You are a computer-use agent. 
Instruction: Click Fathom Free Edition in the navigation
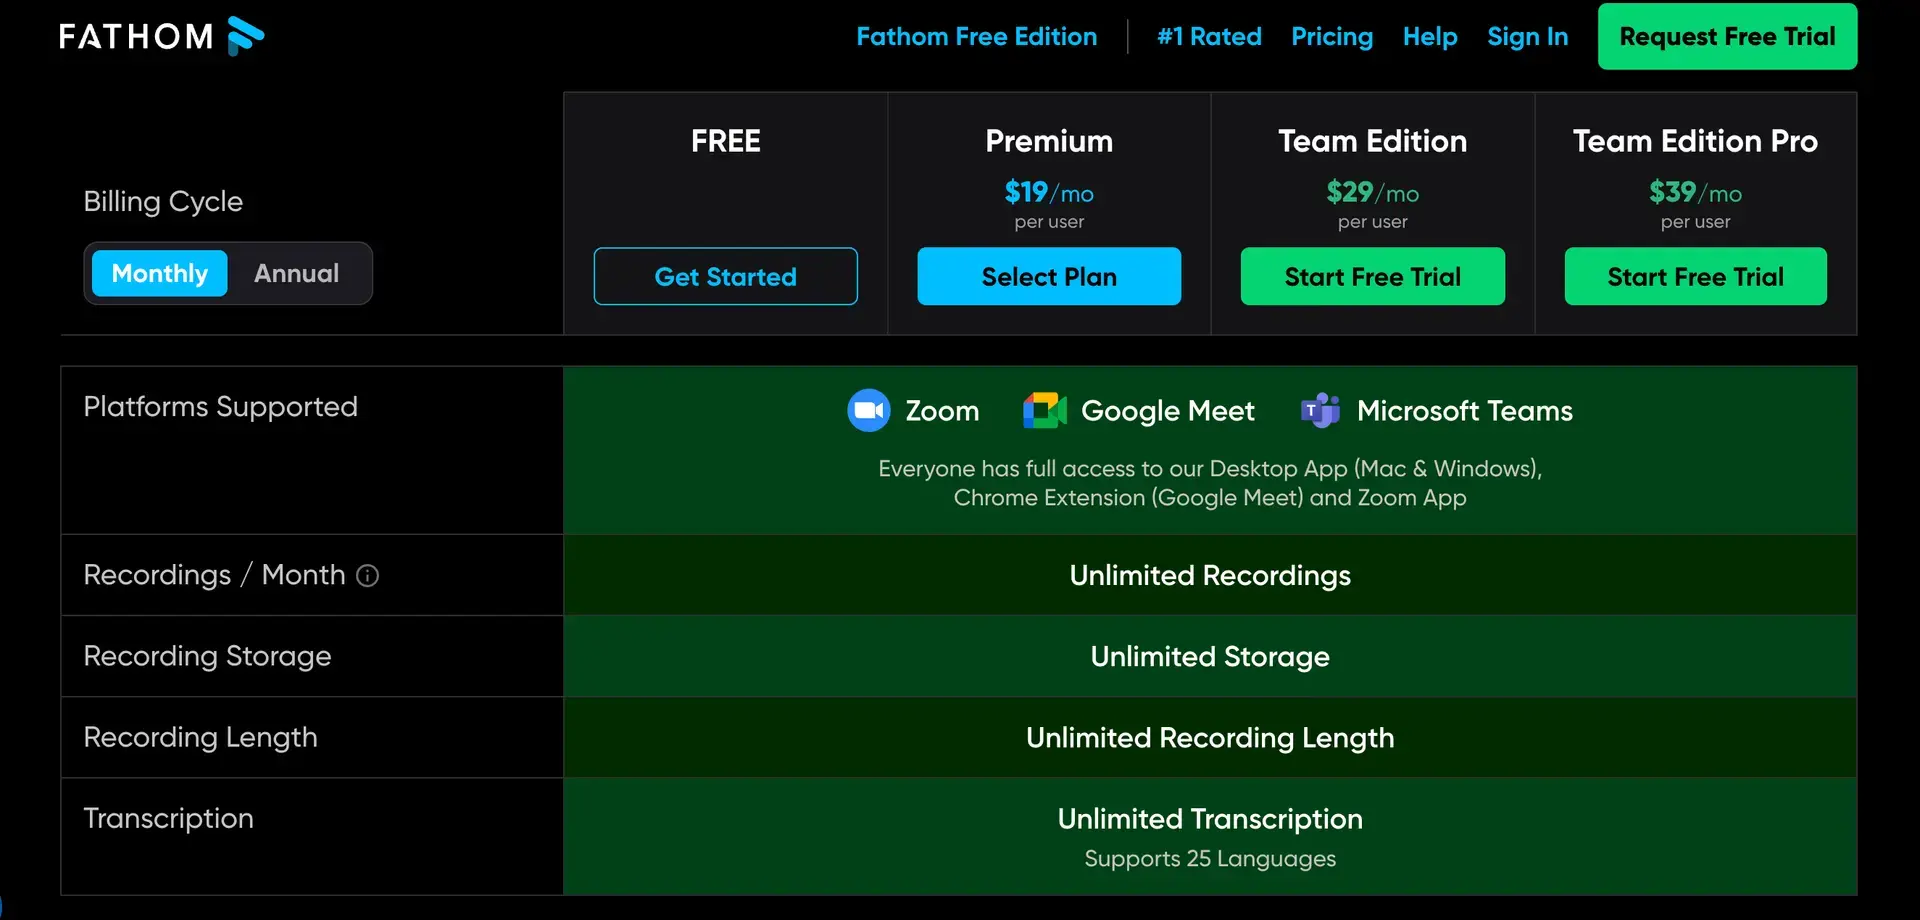(x=976, y=37)
